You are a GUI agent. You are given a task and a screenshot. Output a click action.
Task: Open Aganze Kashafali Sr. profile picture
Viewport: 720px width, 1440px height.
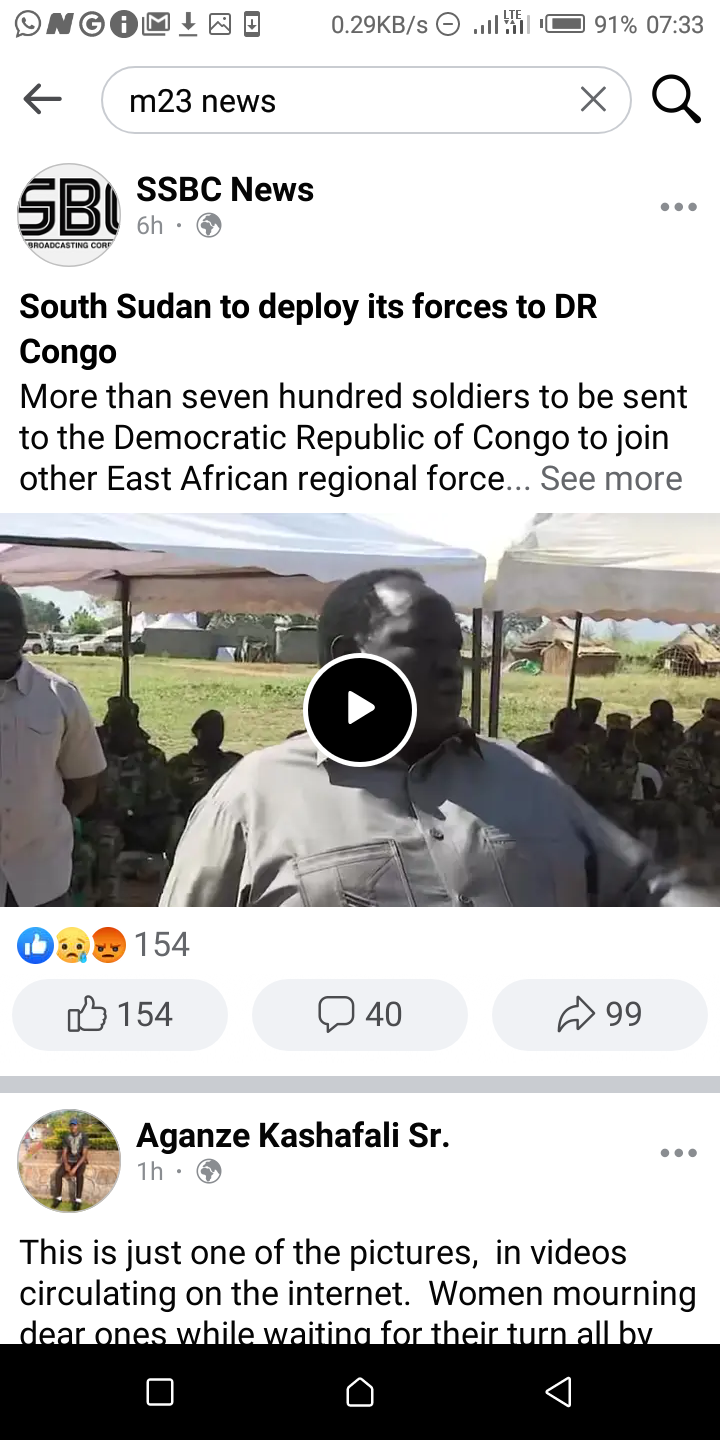click(69, 1160)
